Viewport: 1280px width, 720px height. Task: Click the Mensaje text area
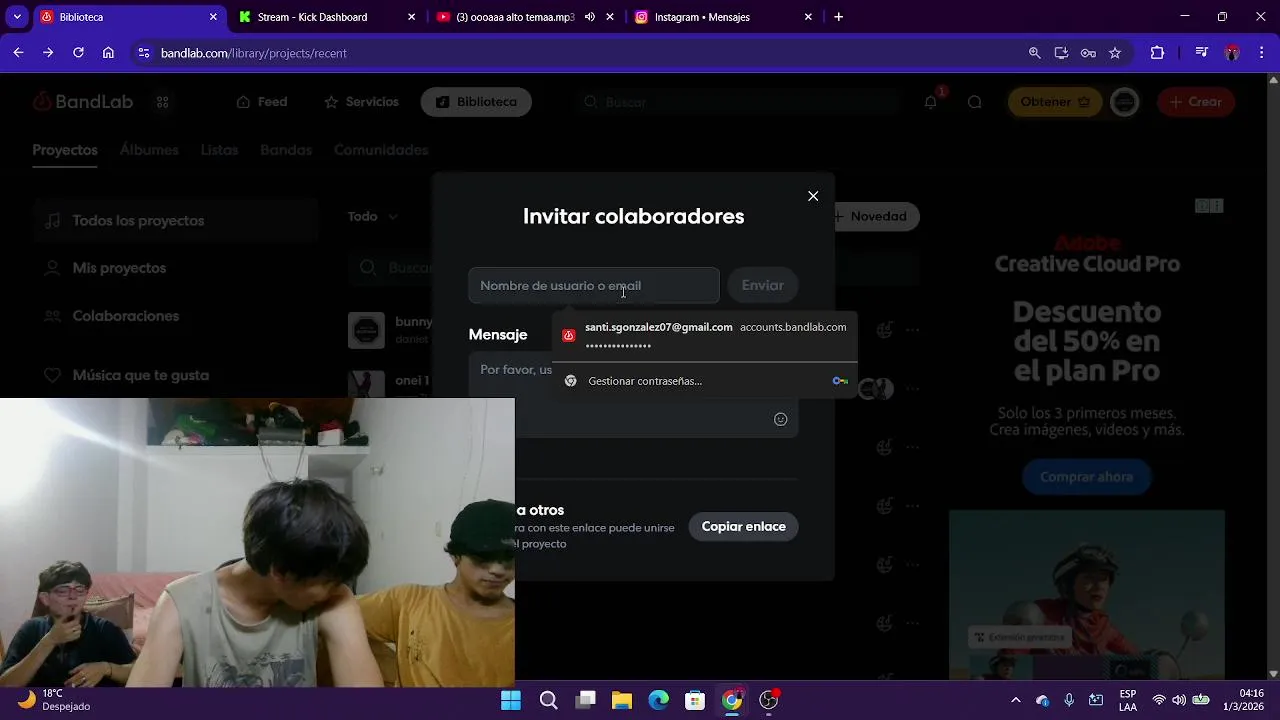[x=633, y=395]
